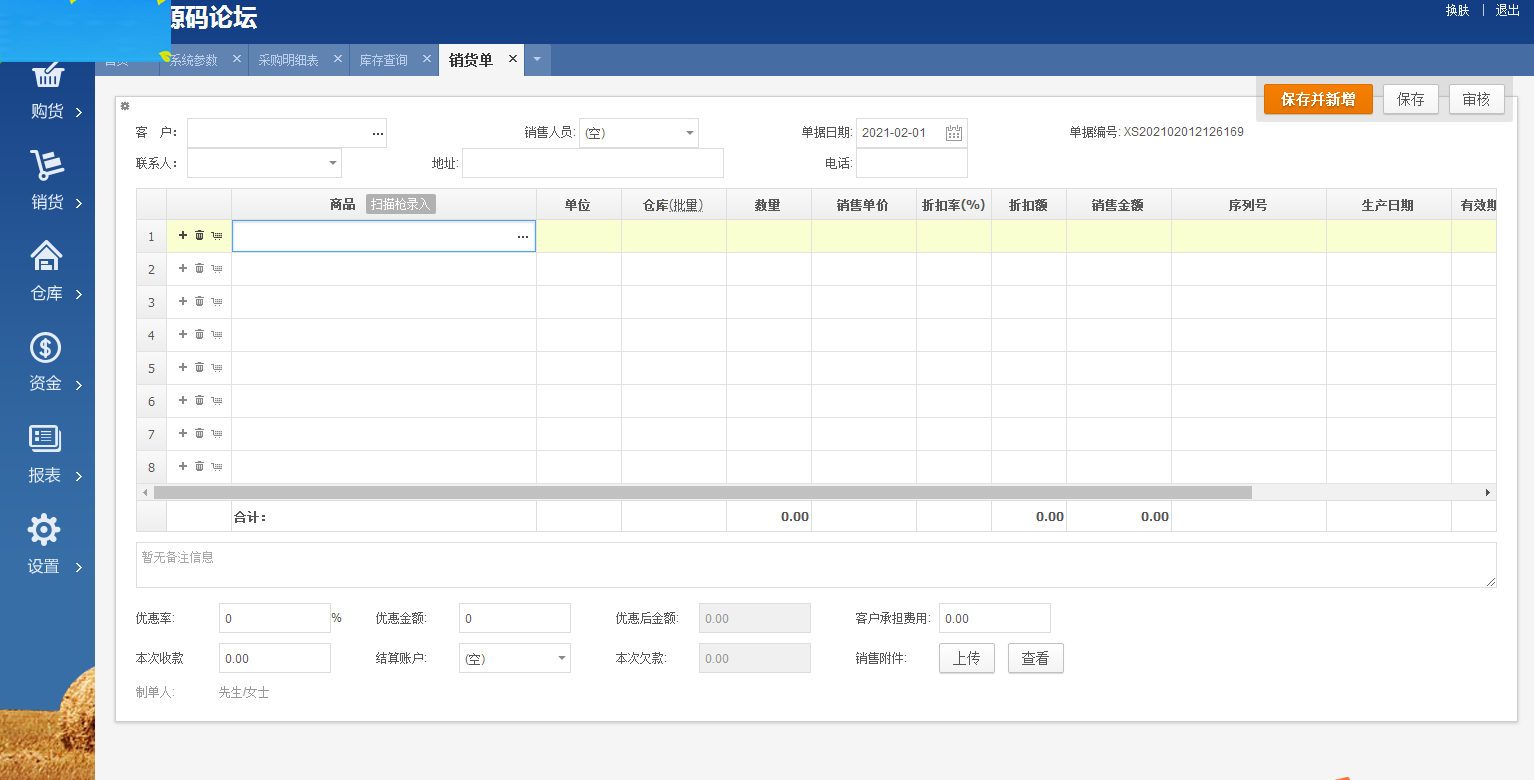The height and width of the screenshot is (780, 1534).
Task: Click the 资金 dollar icon in sidebar
Action: click(x=46, y=362)
